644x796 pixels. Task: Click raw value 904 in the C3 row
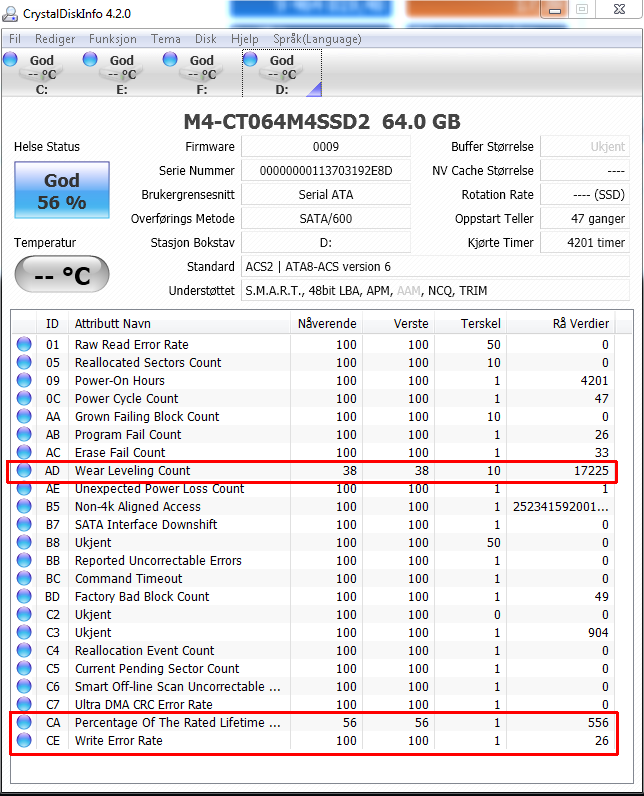tap(598, 632)
